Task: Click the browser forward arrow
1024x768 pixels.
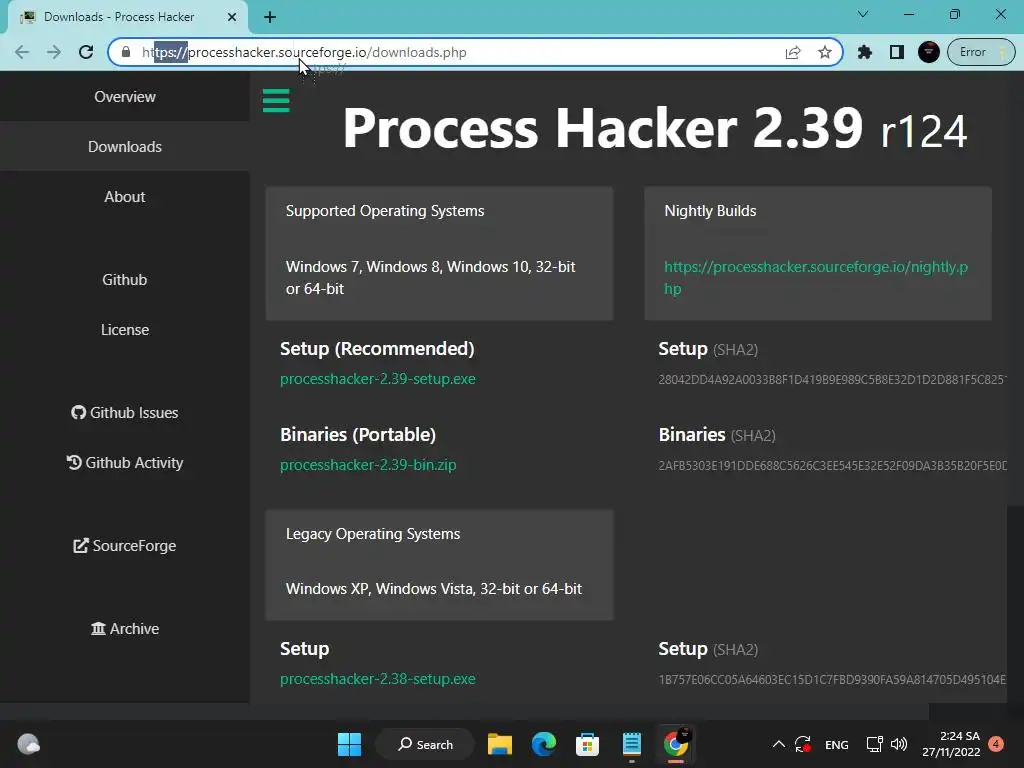Action: [x=54, y=52]
